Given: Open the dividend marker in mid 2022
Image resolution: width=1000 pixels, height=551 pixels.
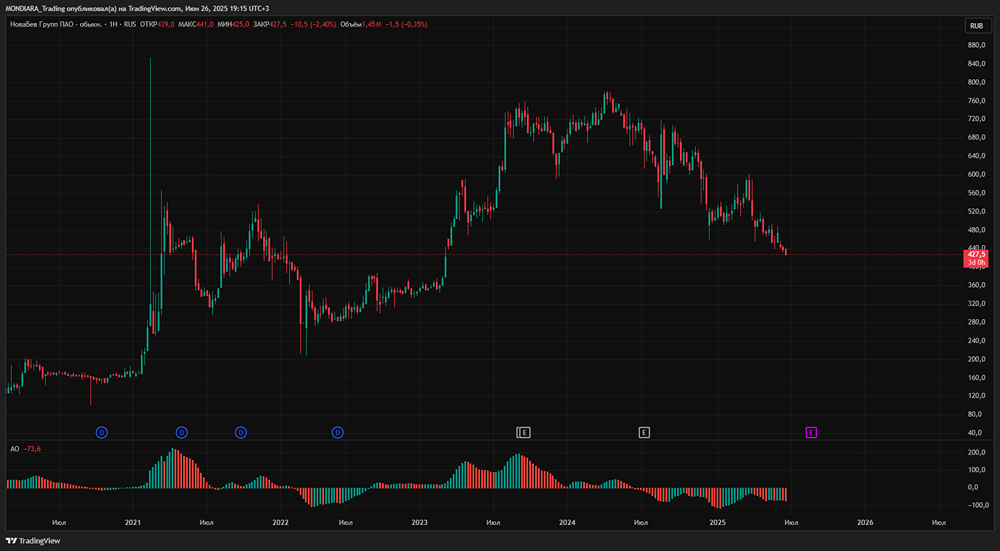Looking at the screenshot, I should click(x=337, y=432).
